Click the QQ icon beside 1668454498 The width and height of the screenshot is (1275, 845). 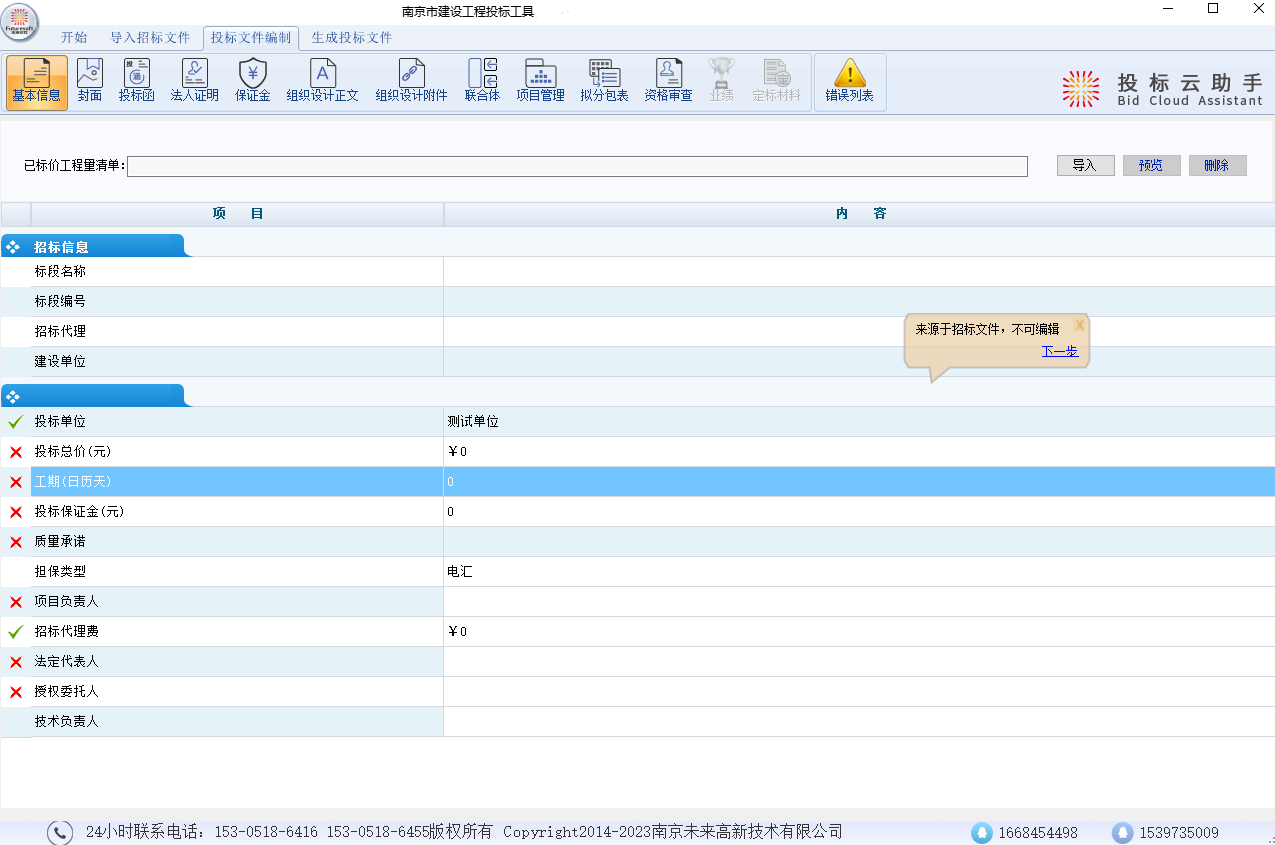(982, 832)
